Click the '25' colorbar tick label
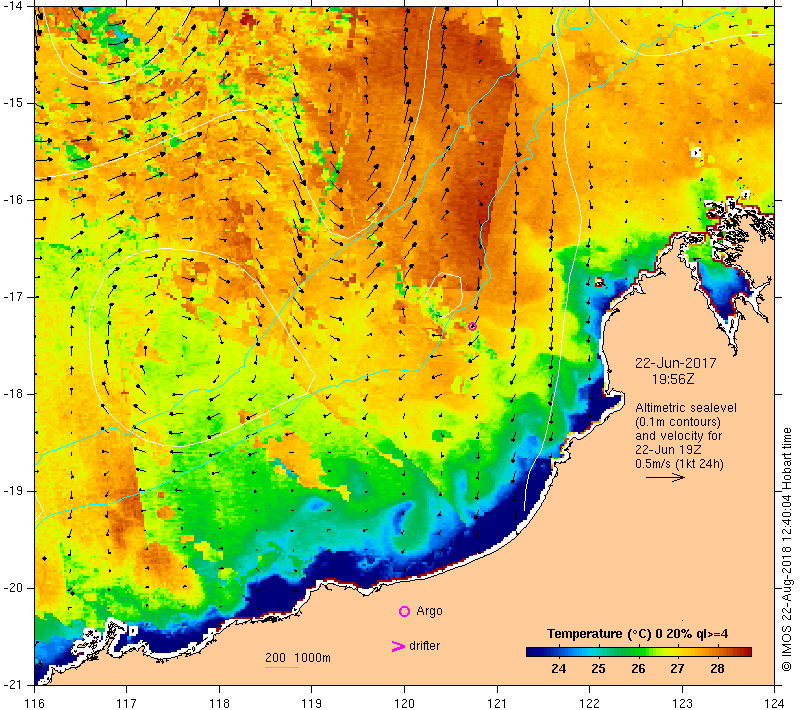The image size is (800, 710). click(598, 669)
